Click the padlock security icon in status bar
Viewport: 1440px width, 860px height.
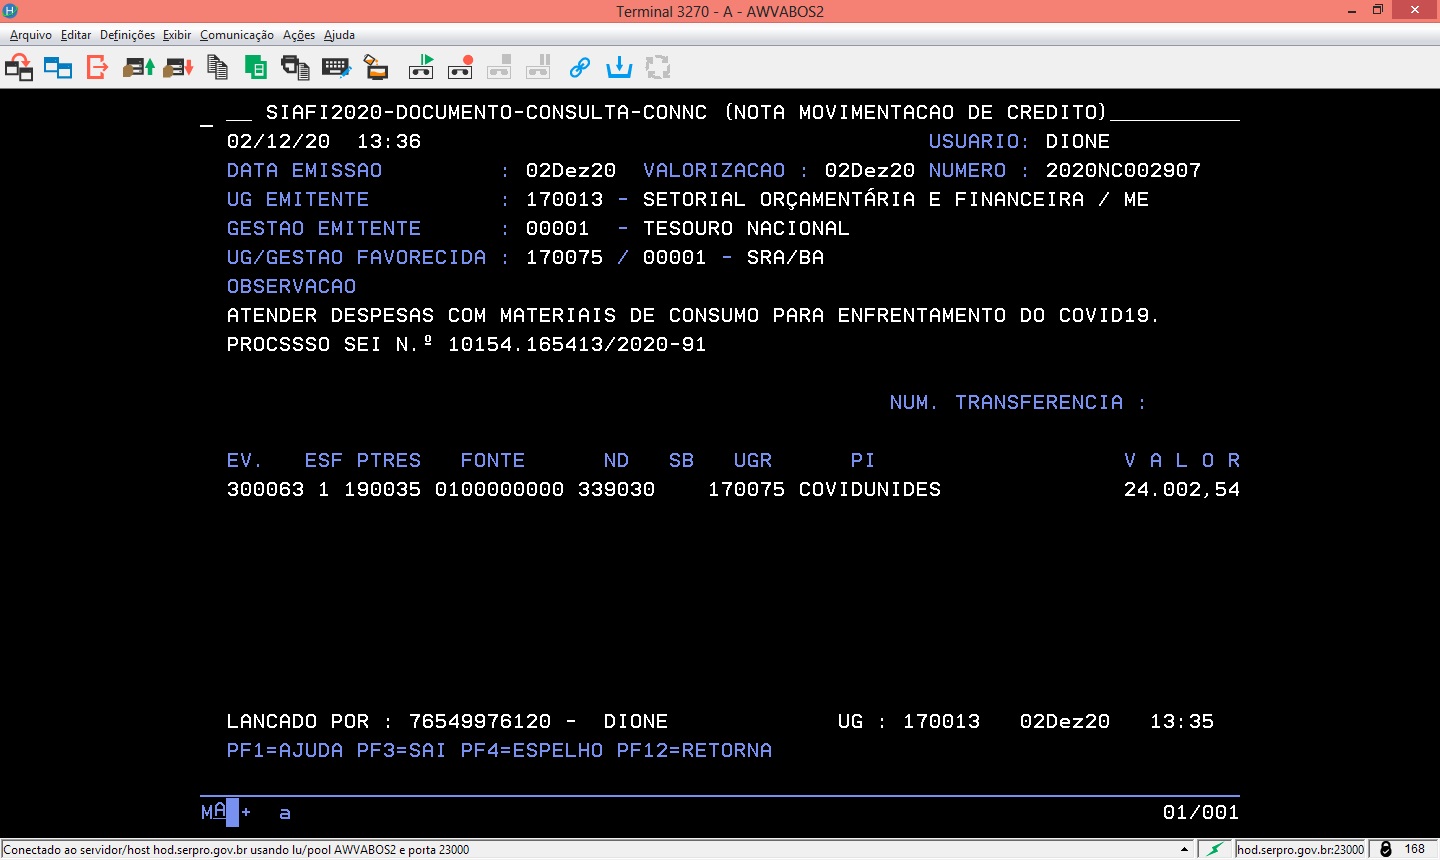pos(1386,849)
